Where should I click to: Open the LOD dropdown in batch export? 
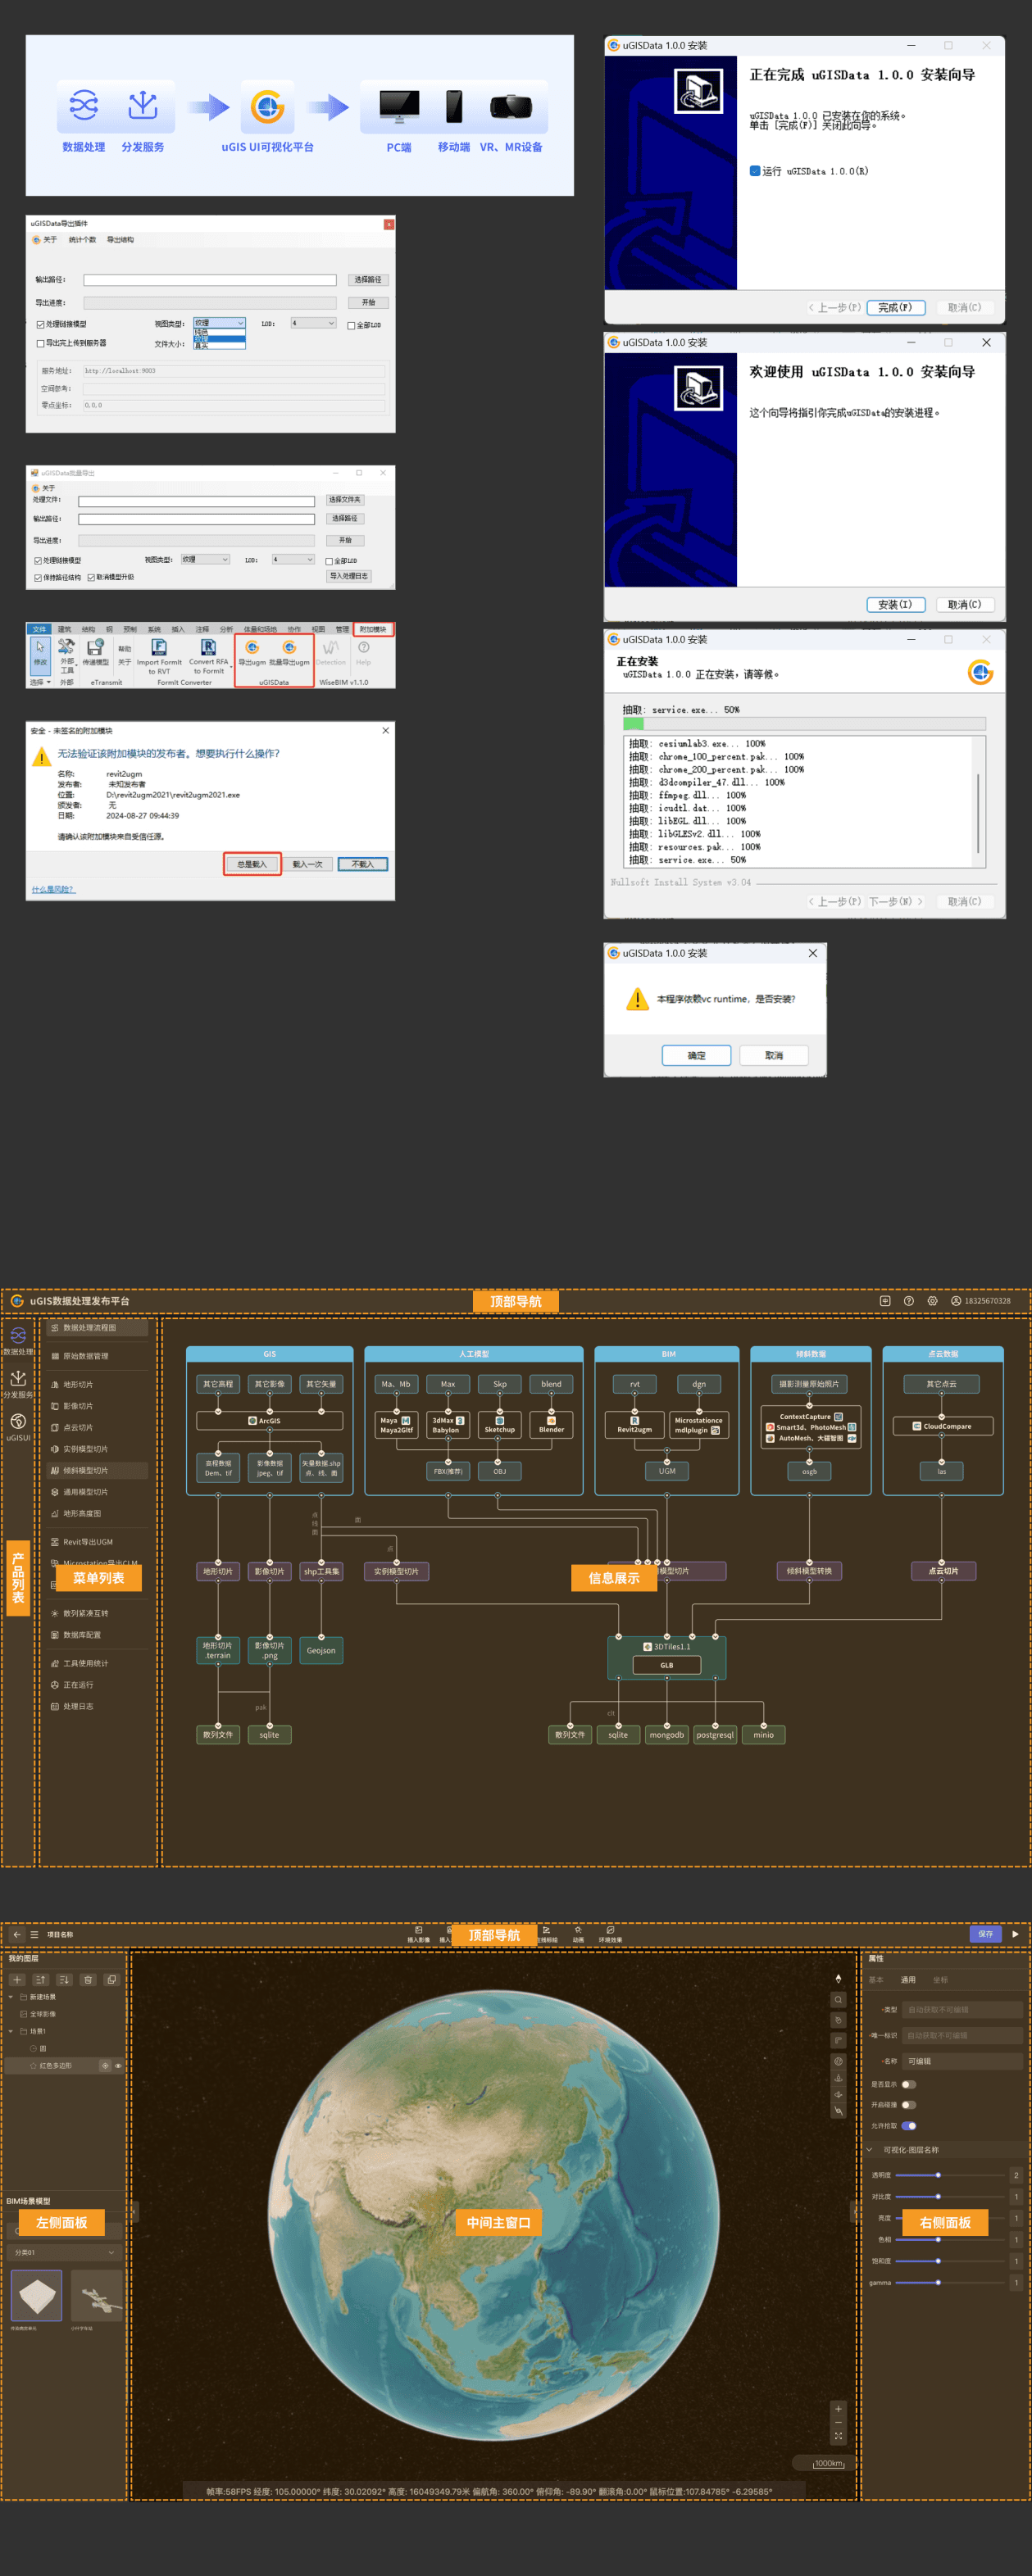coord(293,559)
